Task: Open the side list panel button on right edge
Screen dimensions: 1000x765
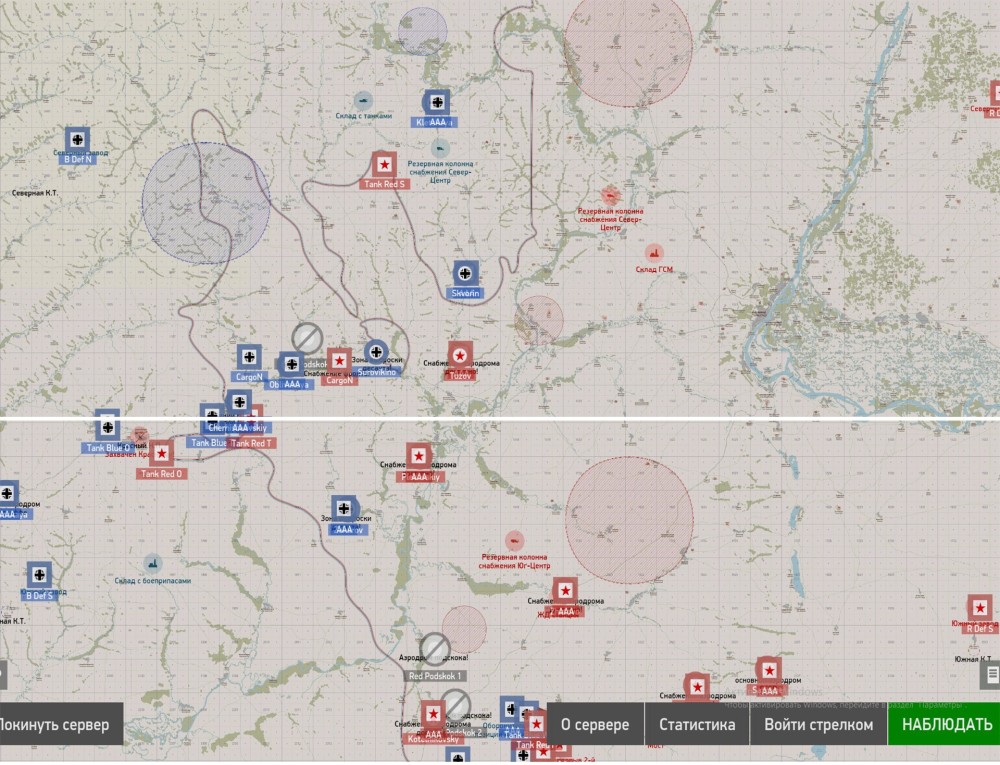Action: (x=991, y=674)
